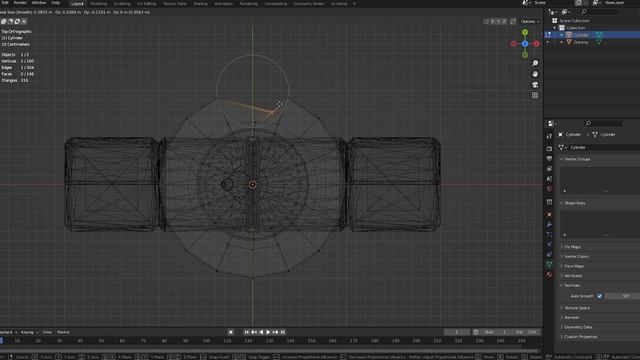Click the red X axis on the navigation gizmo
Screen dimensions: 640x360
click(536, 43)
